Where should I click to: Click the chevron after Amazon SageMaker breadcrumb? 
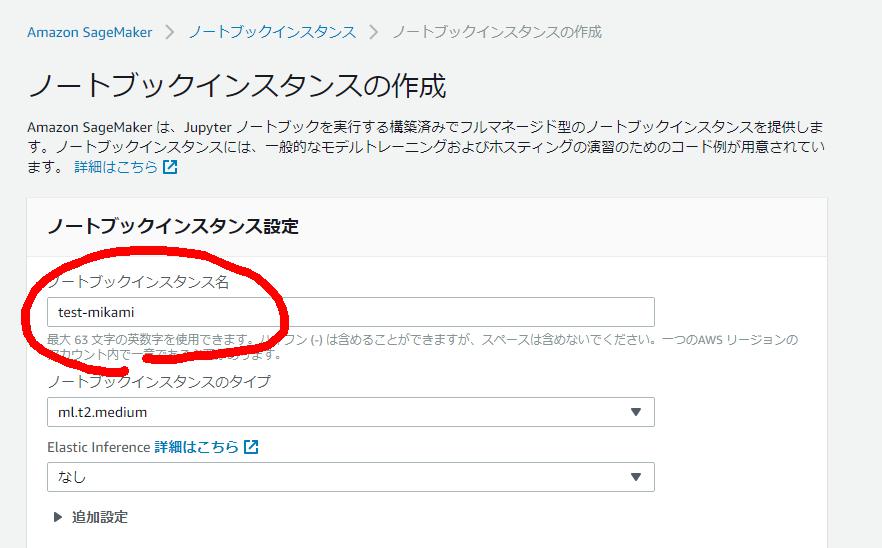coord(170,32)
